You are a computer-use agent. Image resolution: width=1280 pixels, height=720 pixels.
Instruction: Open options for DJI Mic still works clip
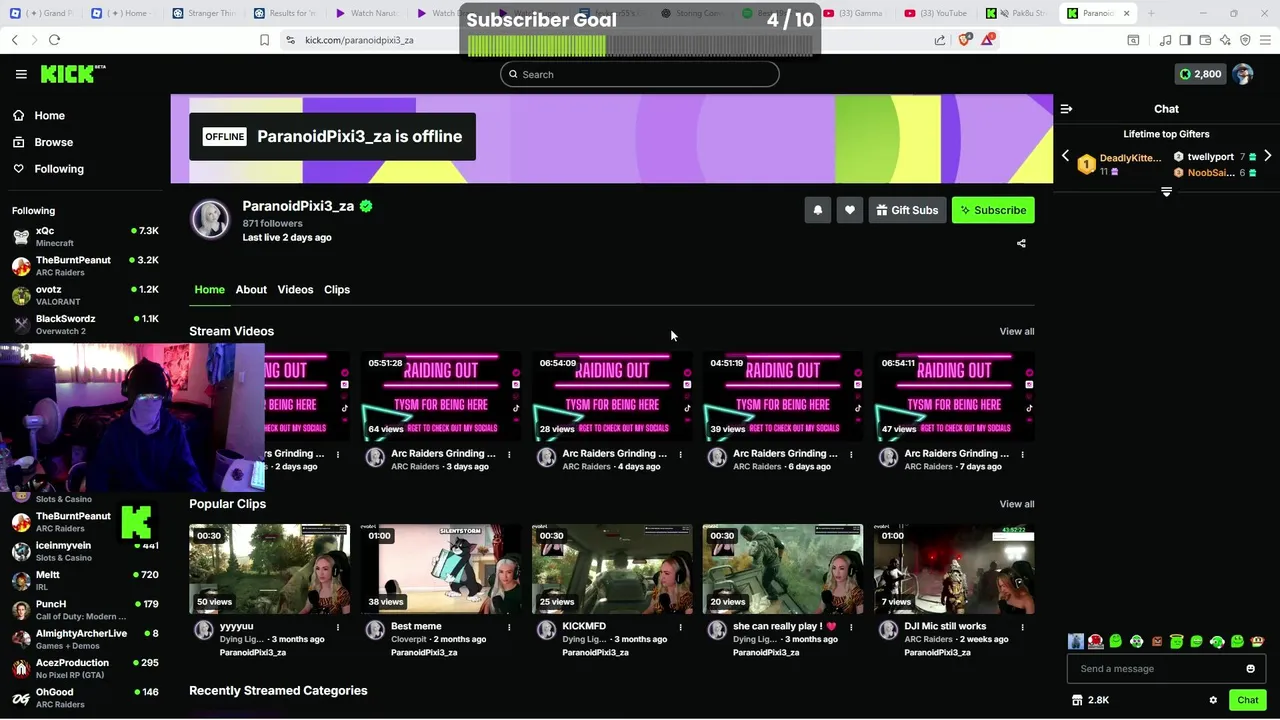[x=1022, y=627]
